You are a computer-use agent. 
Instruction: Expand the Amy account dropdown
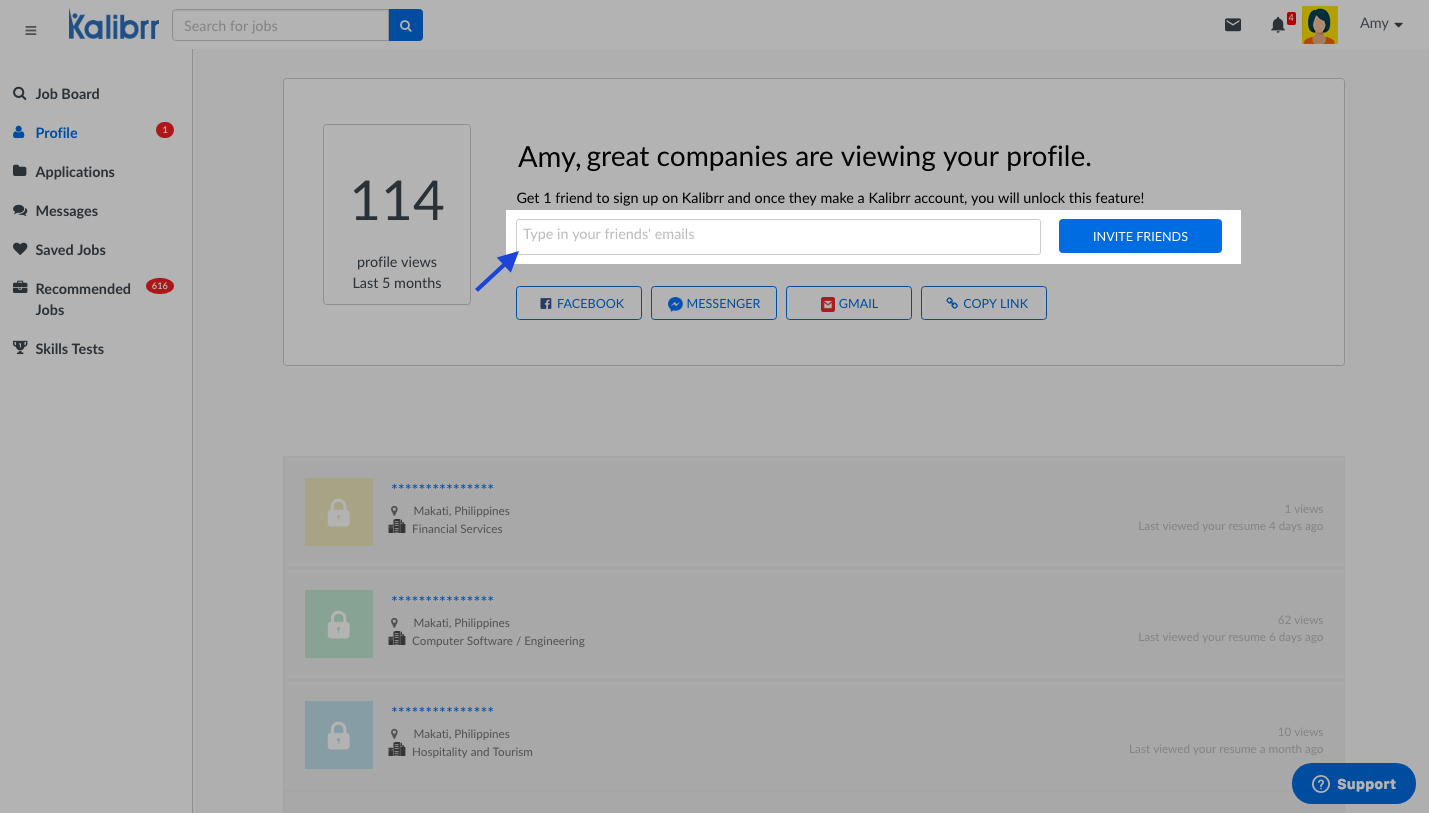1381,24
